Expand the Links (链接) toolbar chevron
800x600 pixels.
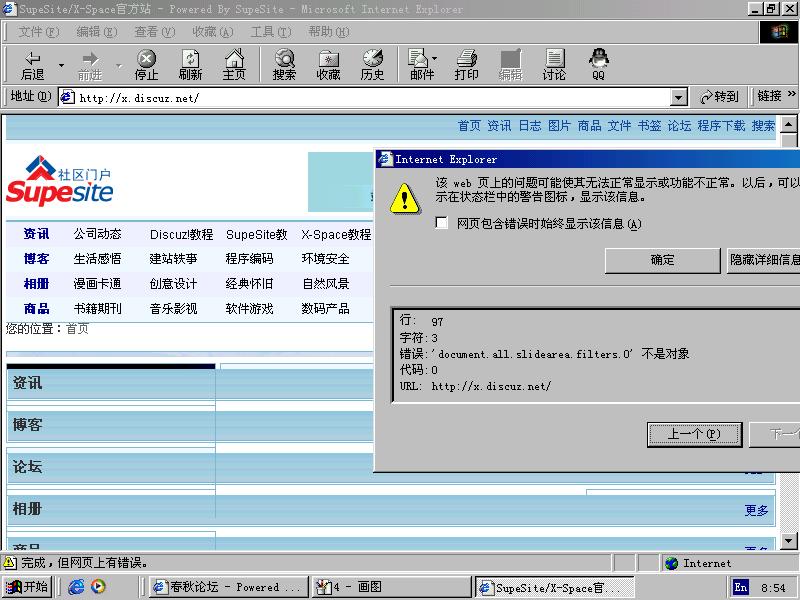click(x=792, y=94)
